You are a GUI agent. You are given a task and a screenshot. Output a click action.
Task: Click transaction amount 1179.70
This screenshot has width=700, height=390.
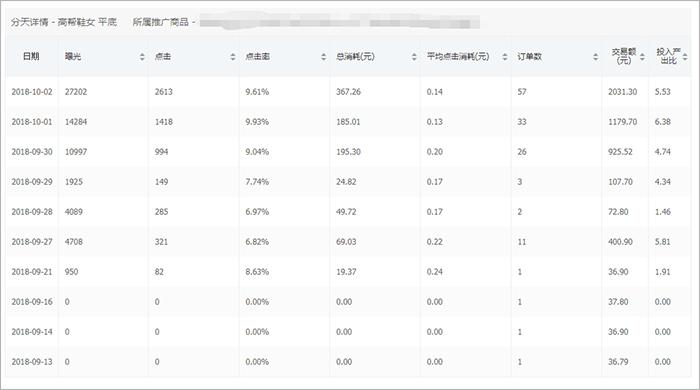click(622, 122)
